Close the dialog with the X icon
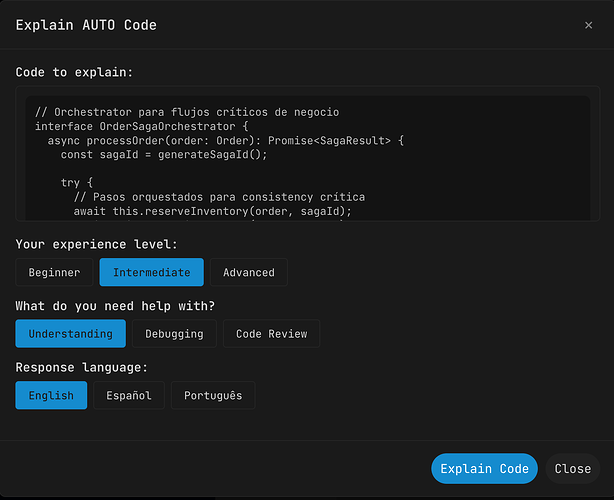 point(588,25)
